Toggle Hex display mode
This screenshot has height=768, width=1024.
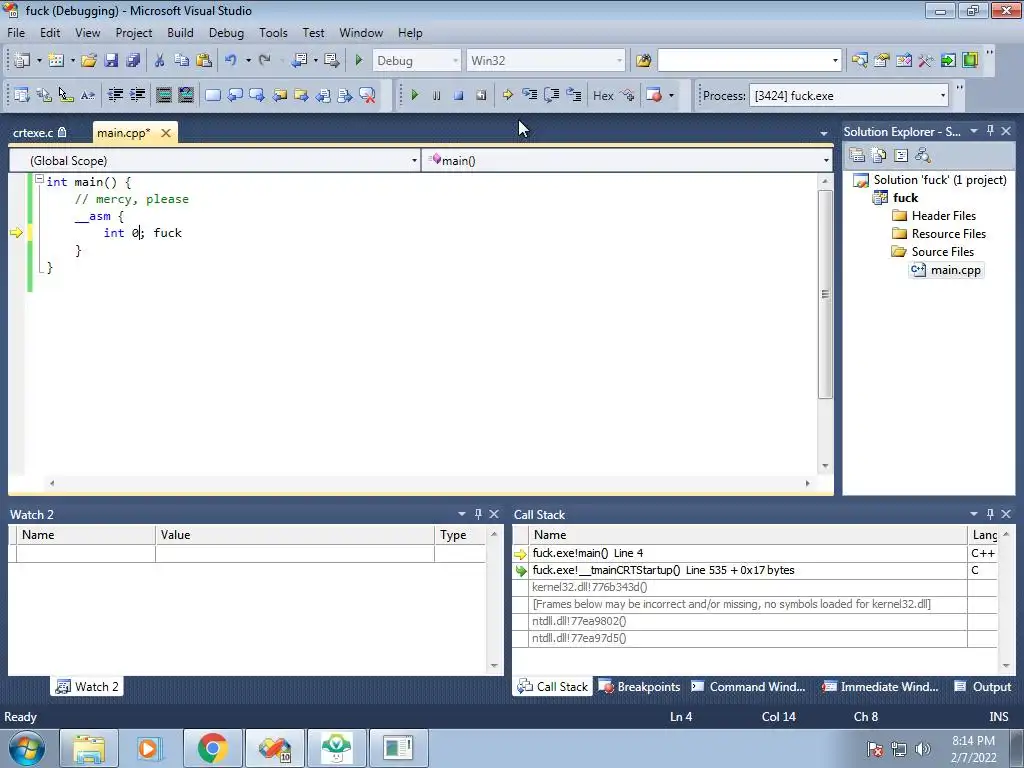point(603,95)
